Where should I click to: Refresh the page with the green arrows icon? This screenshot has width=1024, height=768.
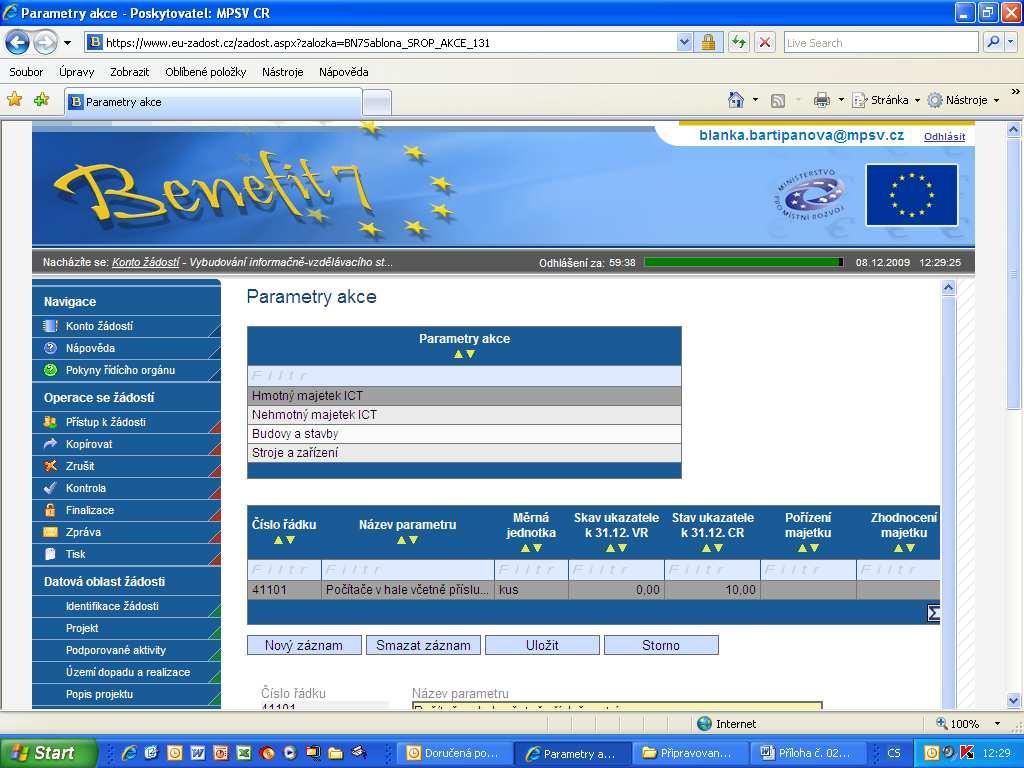pyautogui.click(x=739, y=43)
